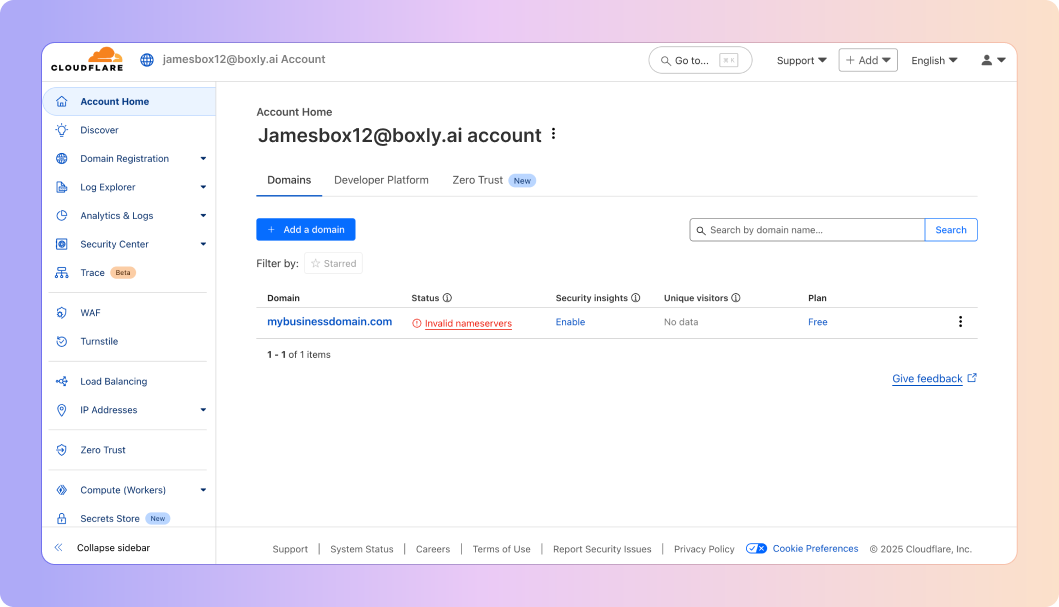Screen dimensions: 1059x607
Task: Switch to the Domains tab
Action: click(x=289, y=180)
